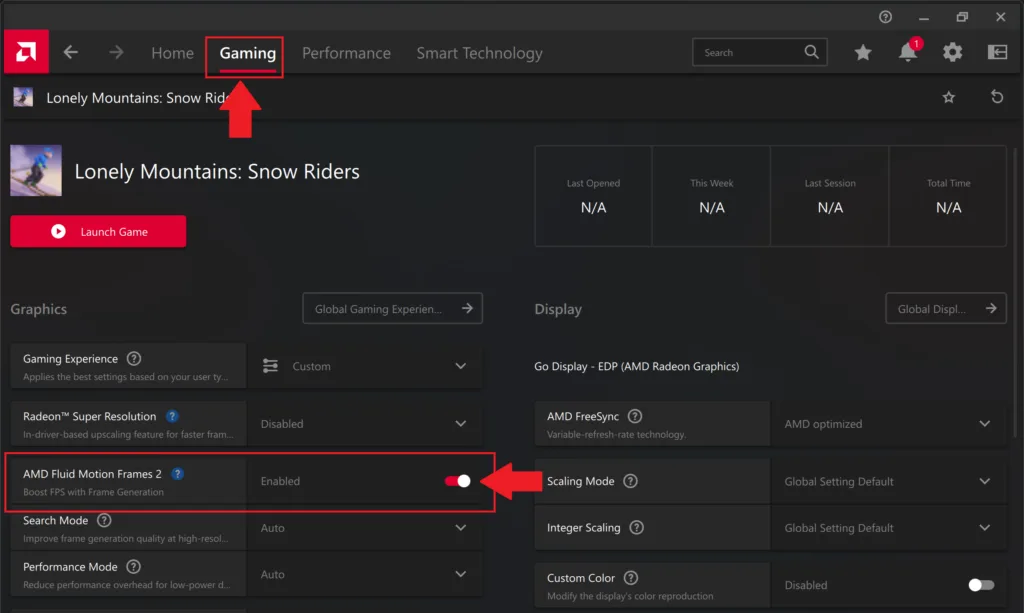Screen dimensions: 1024x613
Task: Click the This Week N/A stat
Action: [x=711, y=196]
